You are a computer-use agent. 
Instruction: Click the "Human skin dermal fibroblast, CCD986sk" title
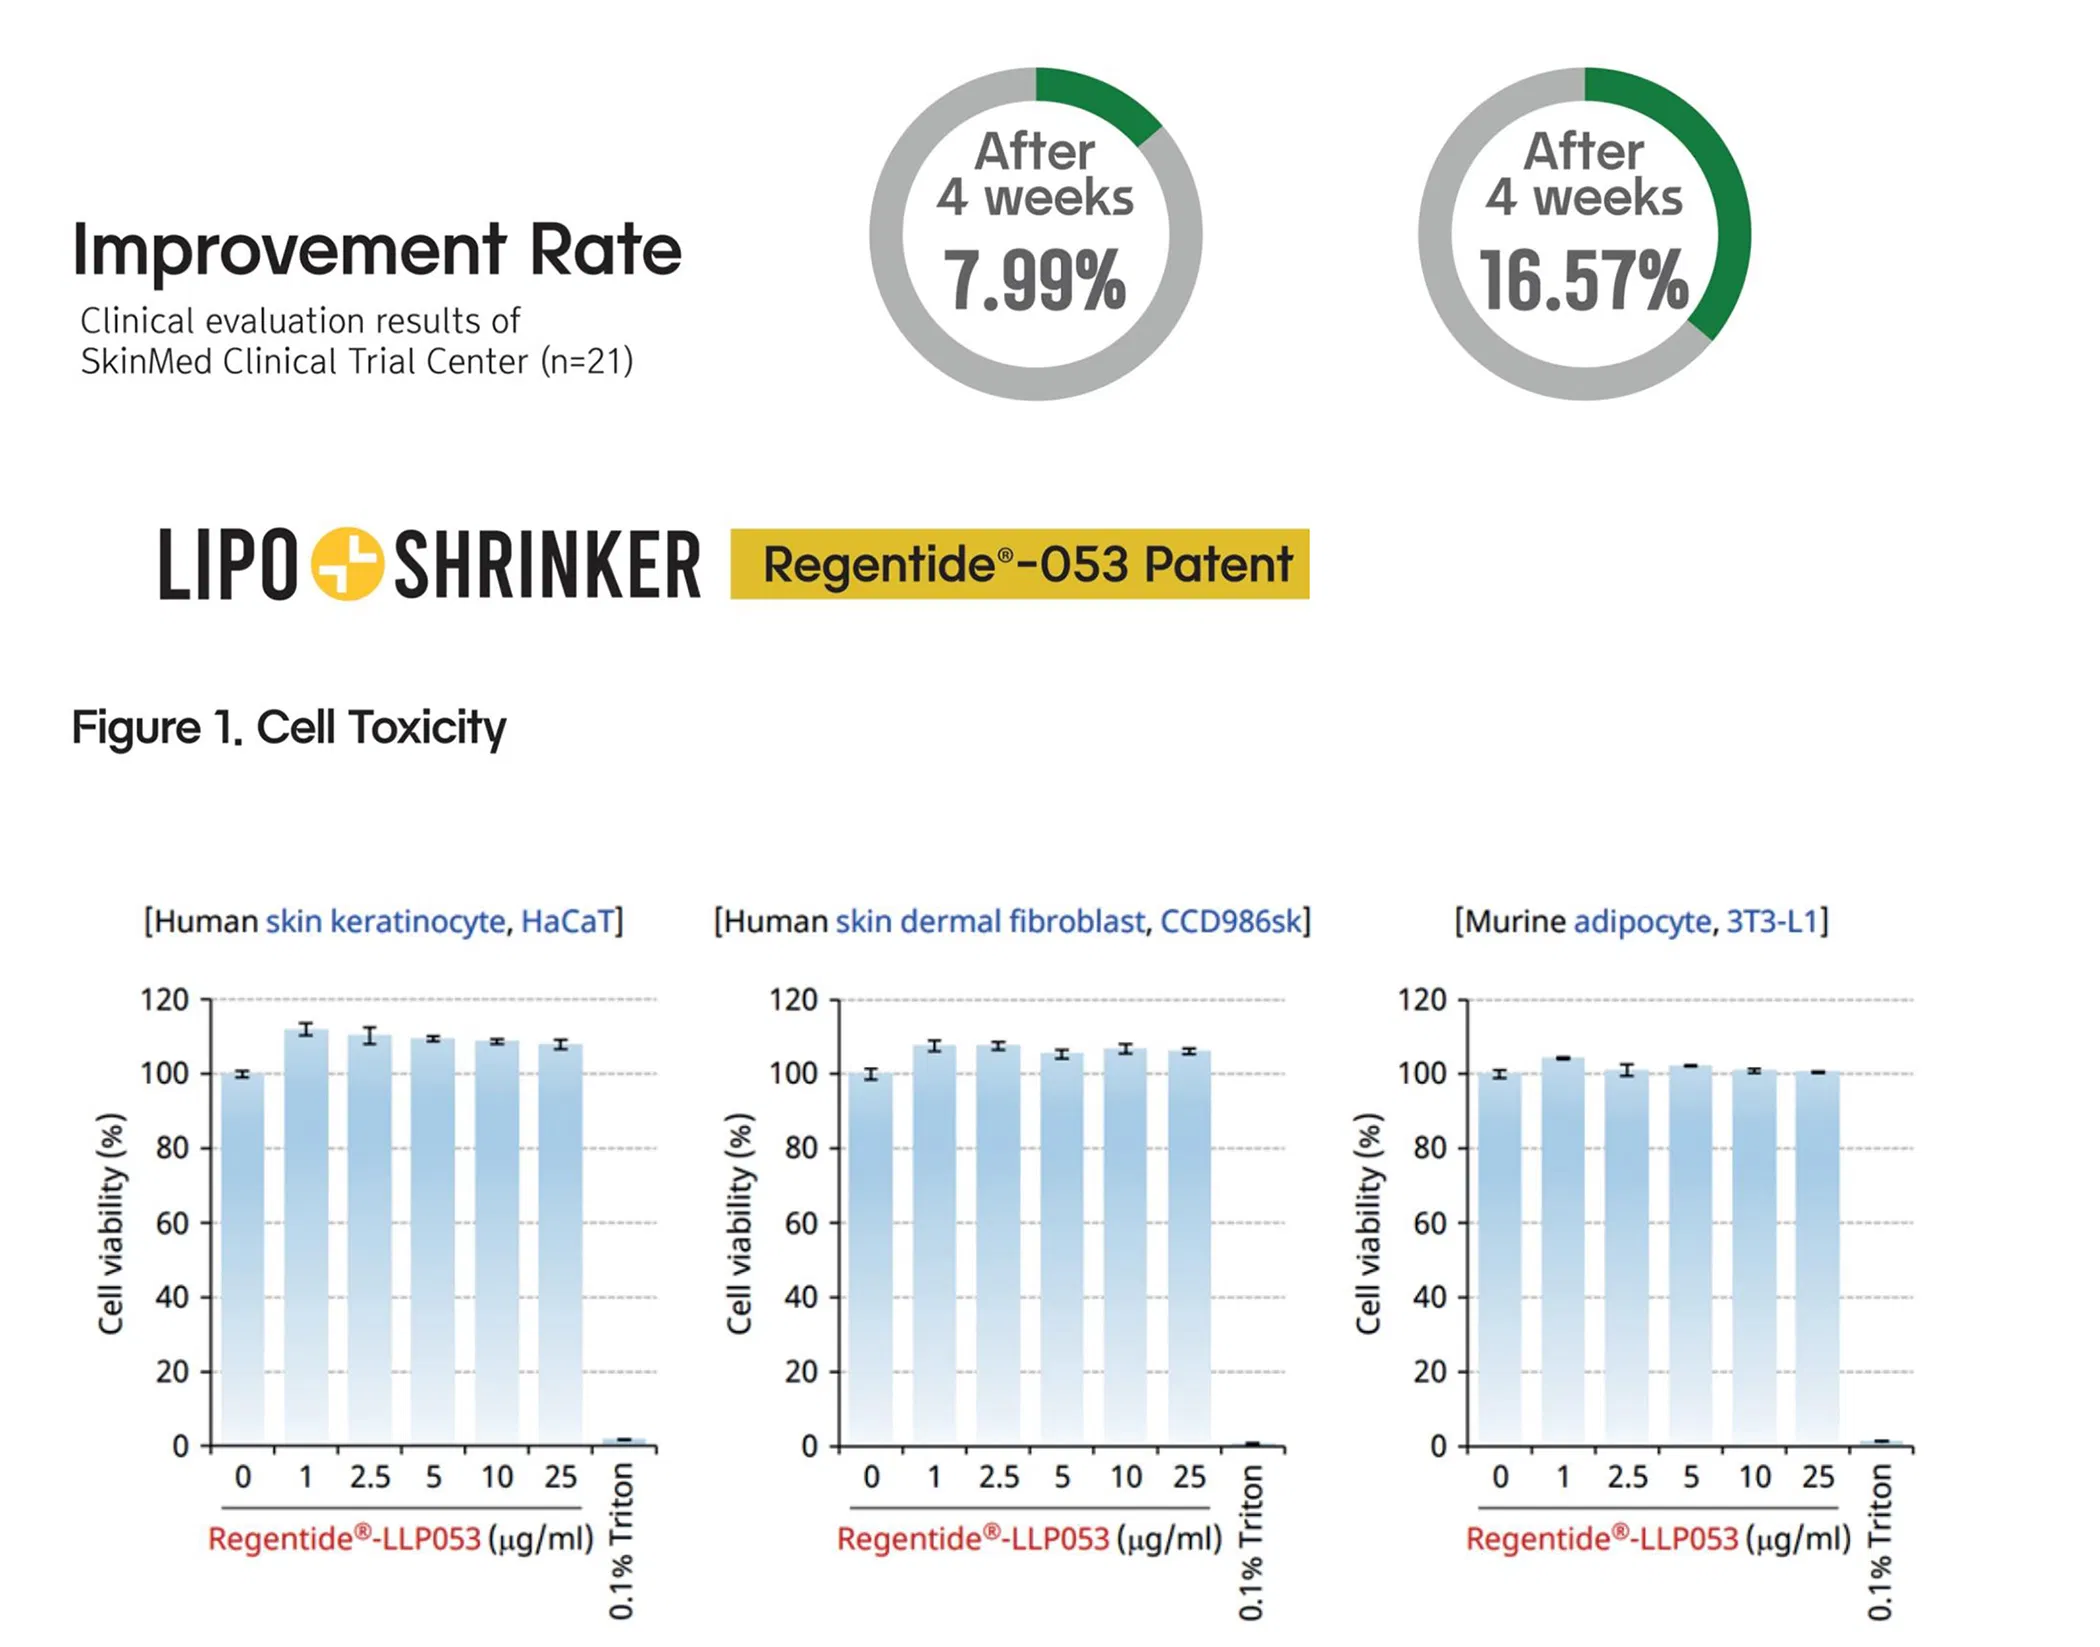tap(1012, 921)
